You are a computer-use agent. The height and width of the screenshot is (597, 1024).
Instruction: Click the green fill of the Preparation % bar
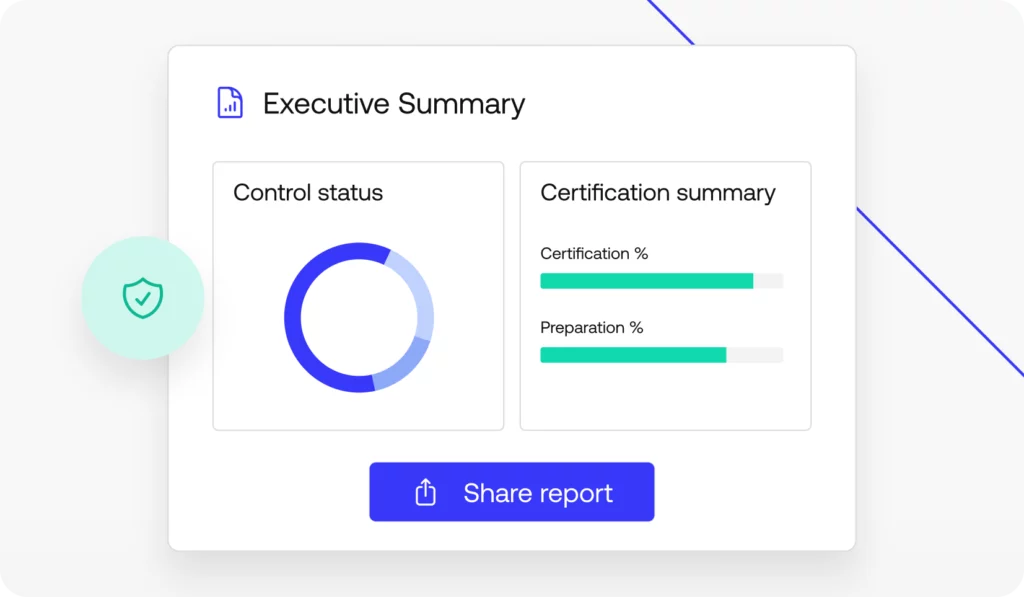(x=632, y=355)
